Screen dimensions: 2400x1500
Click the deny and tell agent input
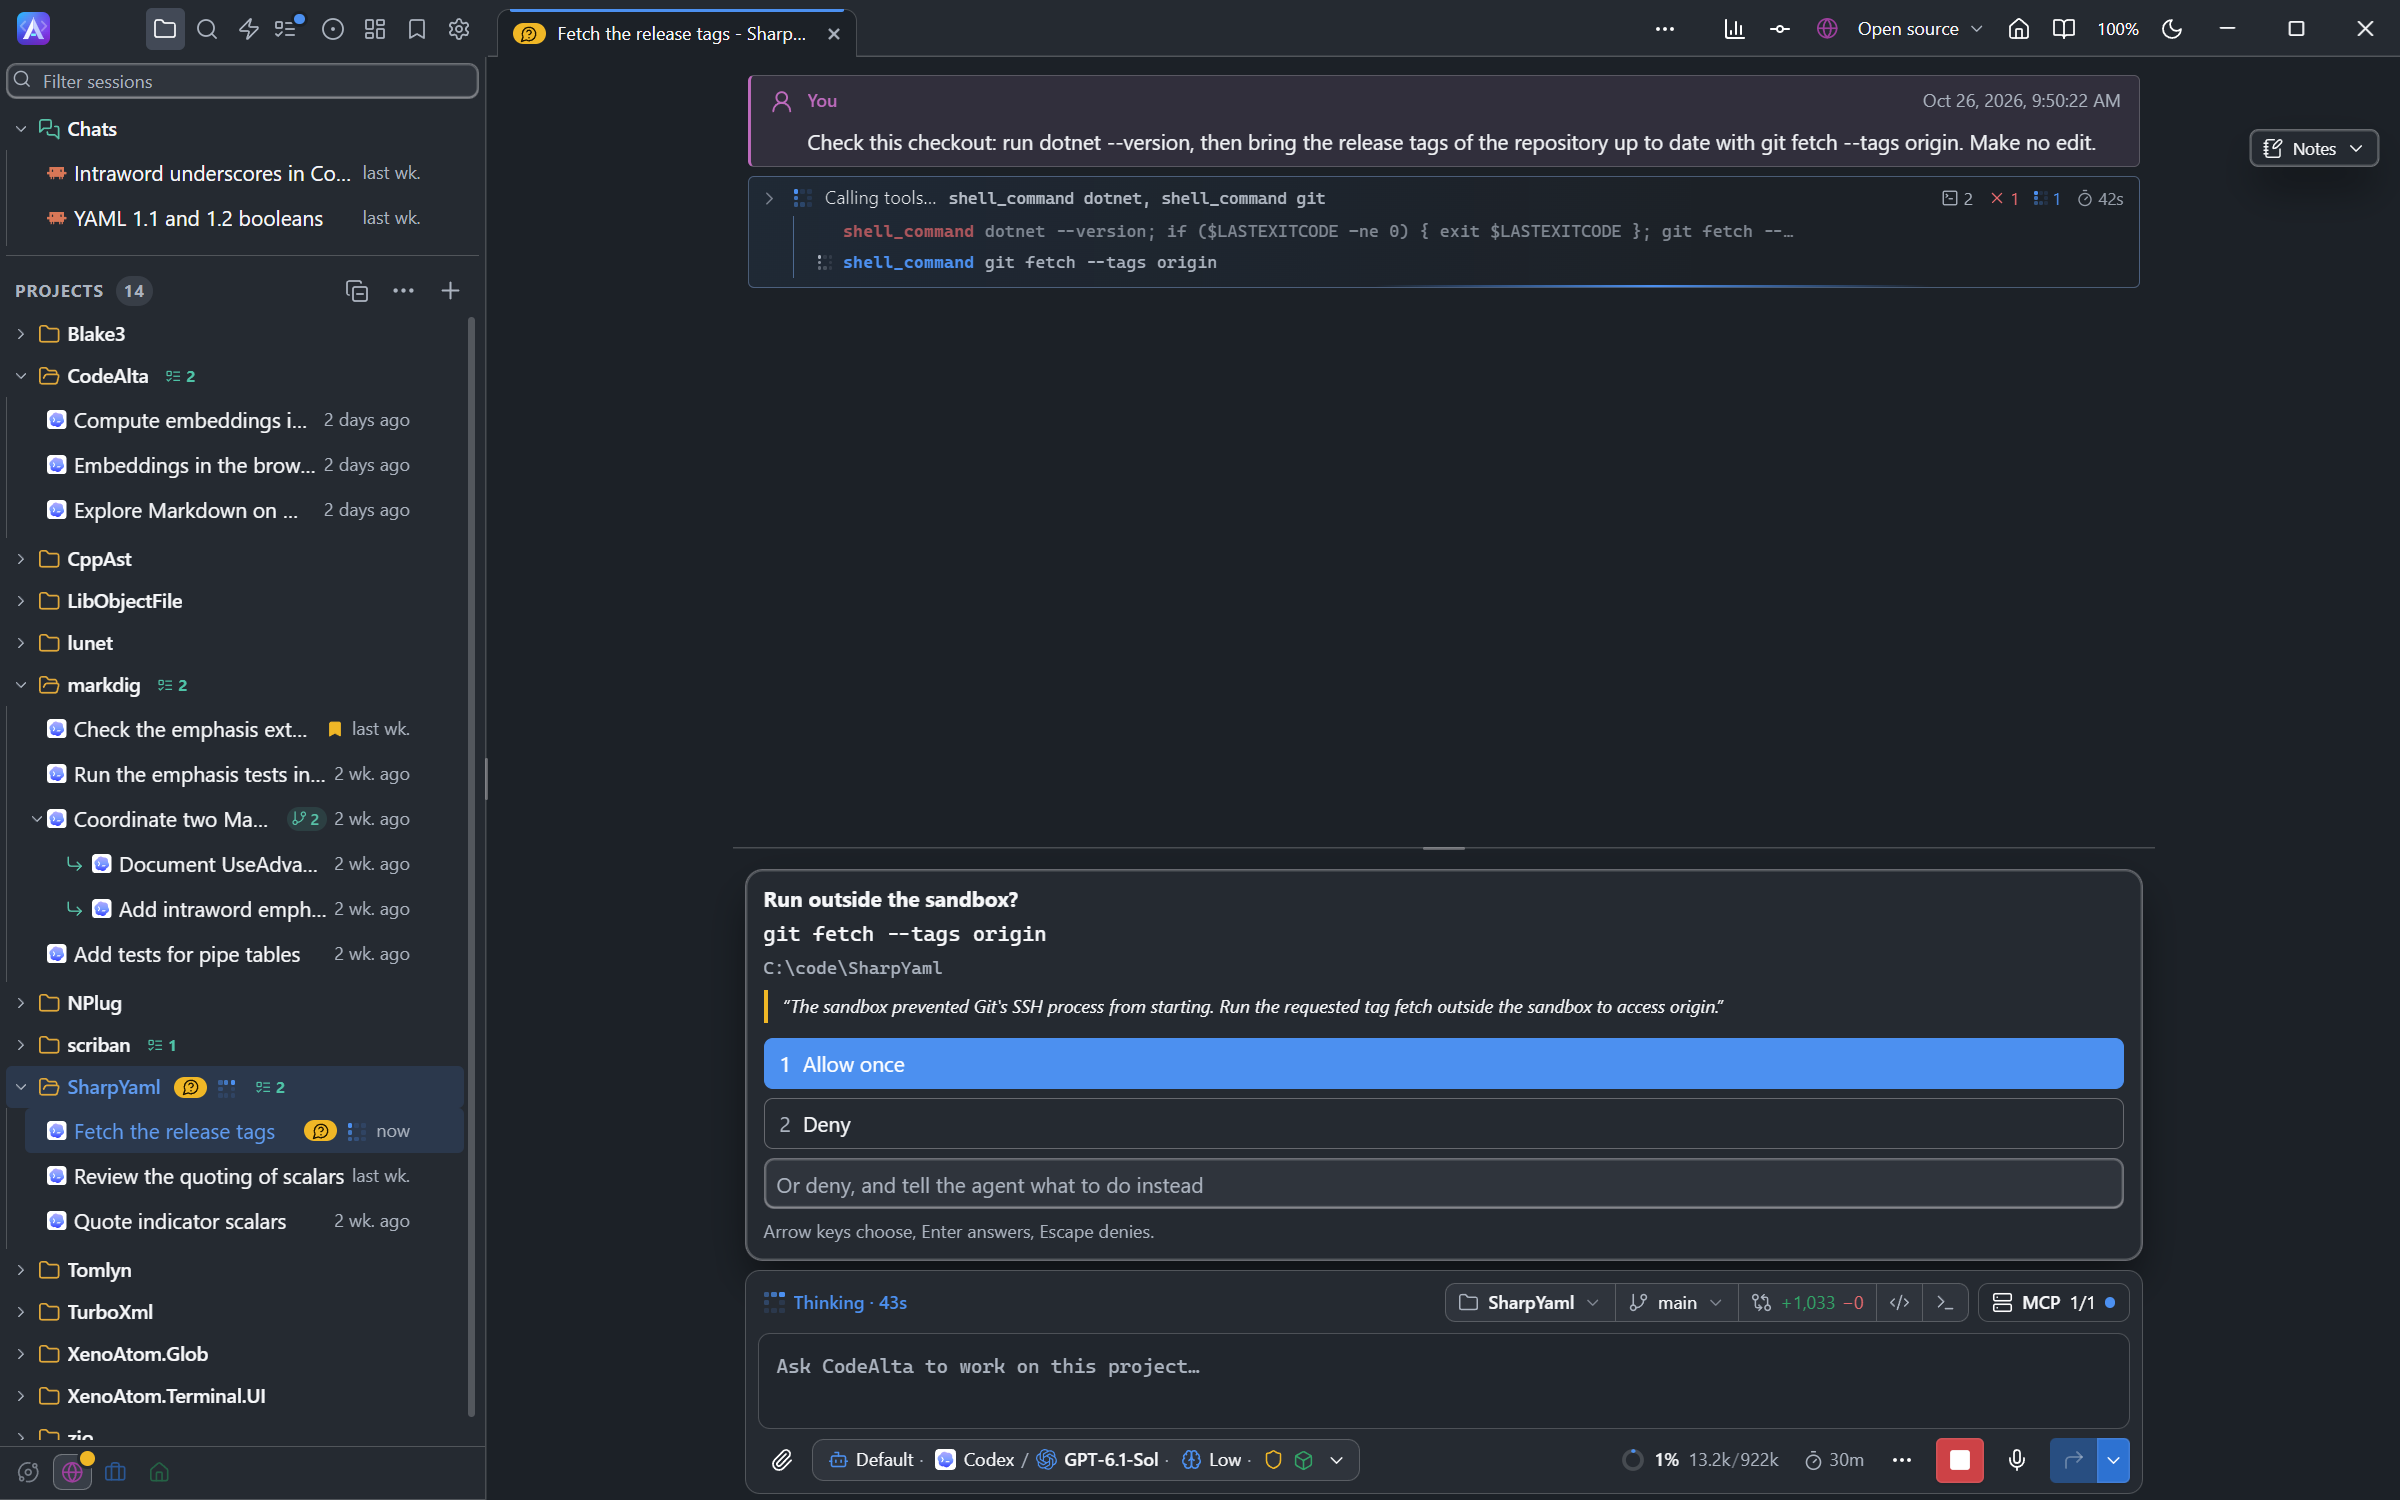1443,1185
